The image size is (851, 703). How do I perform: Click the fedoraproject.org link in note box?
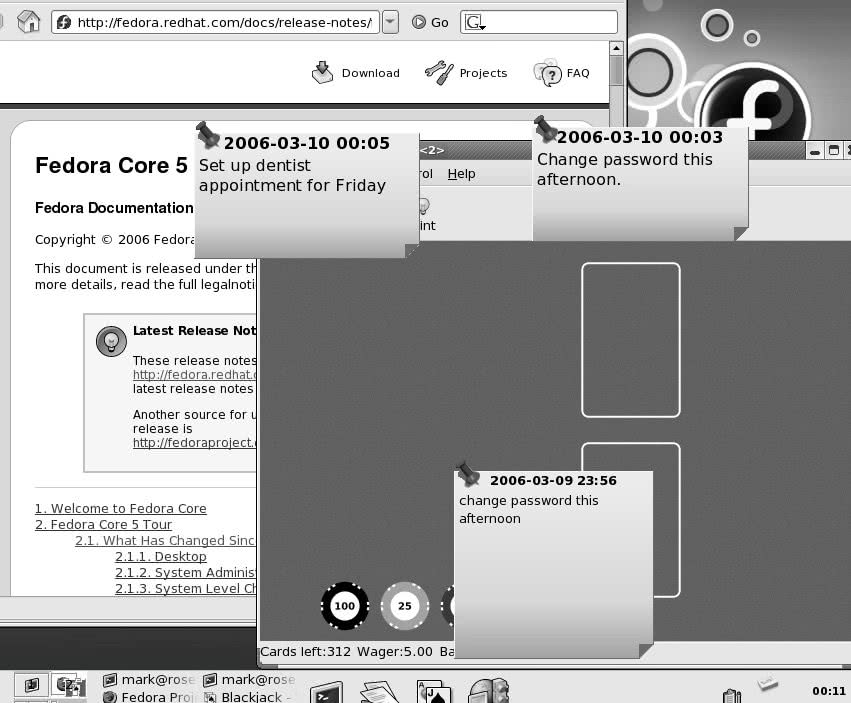click(x=194, y=442)
